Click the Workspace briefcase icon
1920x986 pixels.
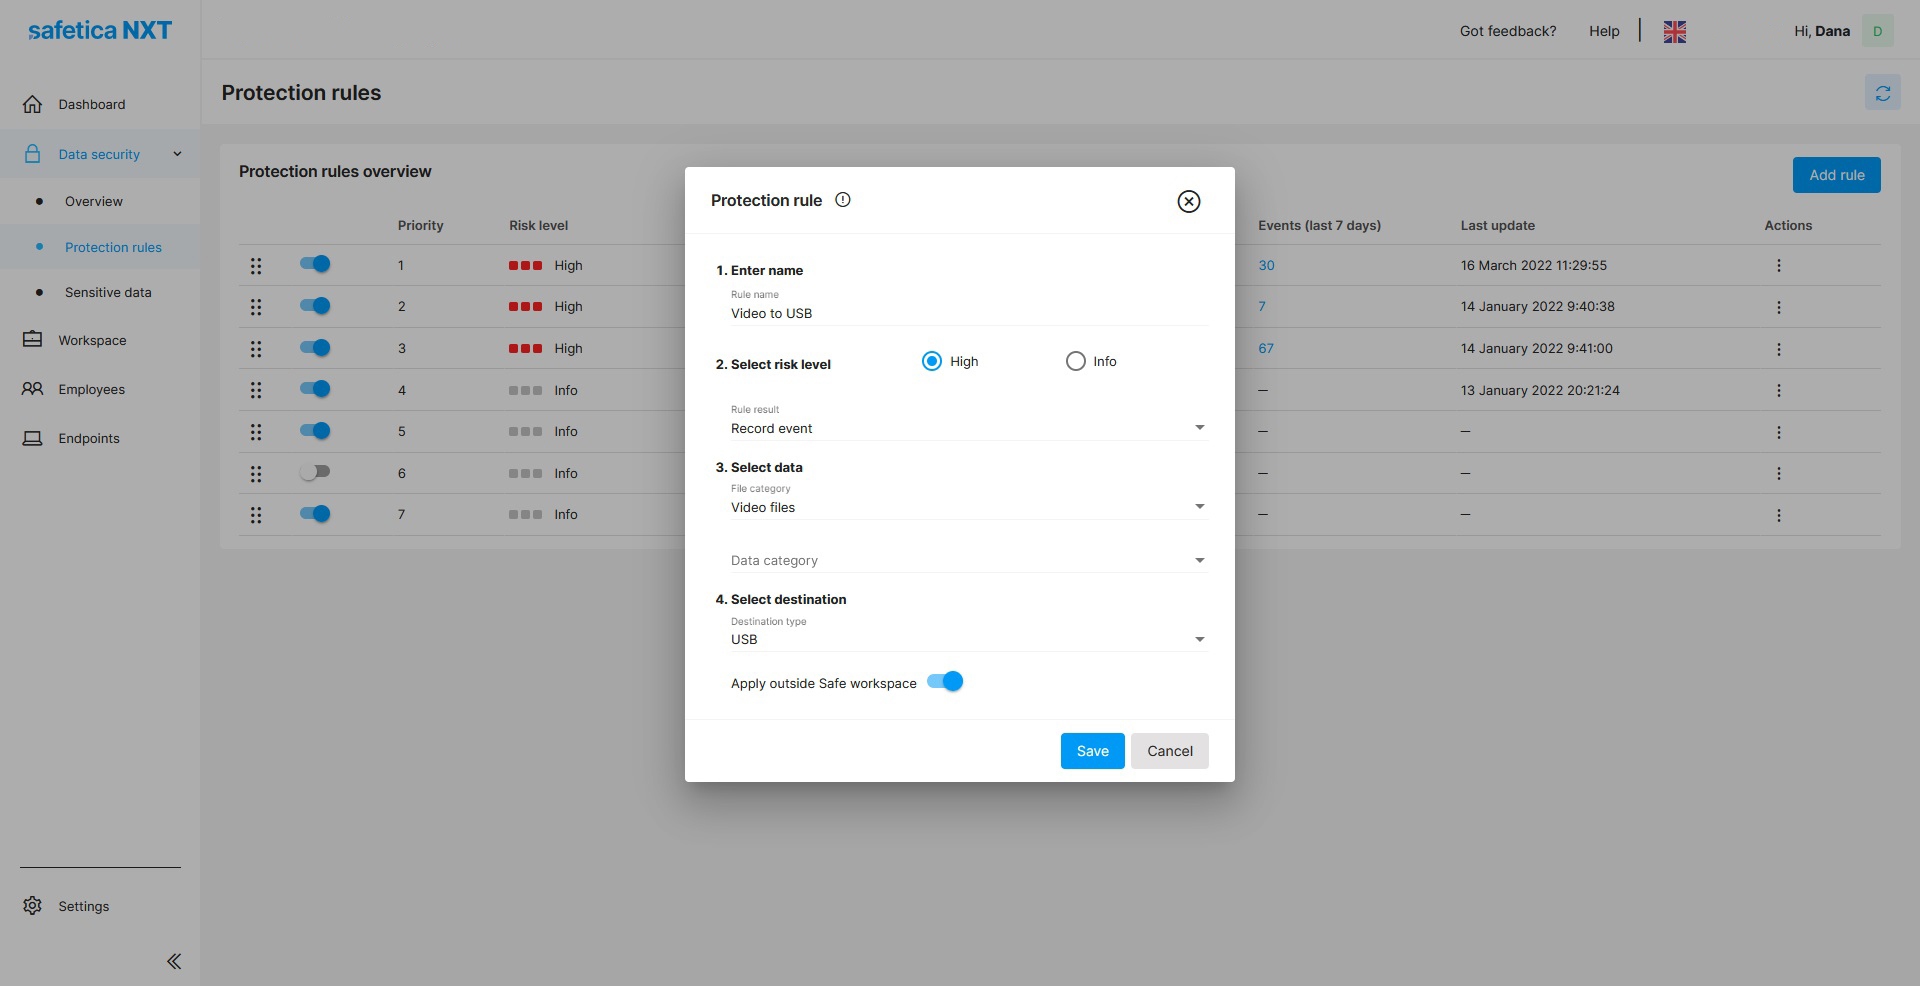point(33,339)
